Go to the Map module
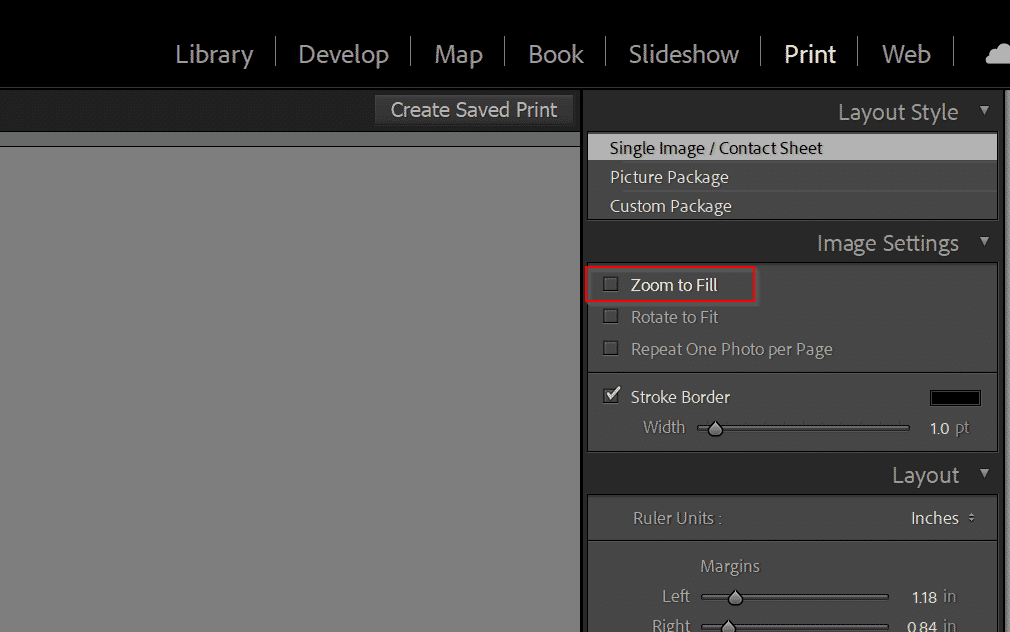Screen dimensions: 1010x632 pos(458,54)
